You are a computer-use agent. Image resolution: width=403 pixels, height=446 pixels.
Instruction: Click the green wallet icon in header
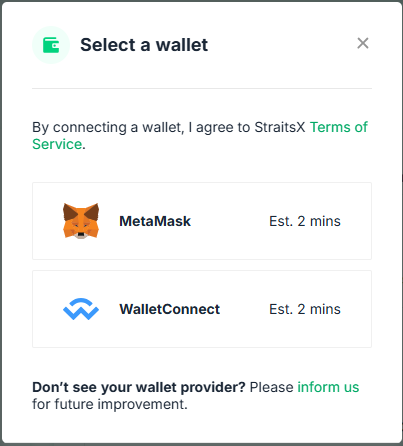(51, 45)
